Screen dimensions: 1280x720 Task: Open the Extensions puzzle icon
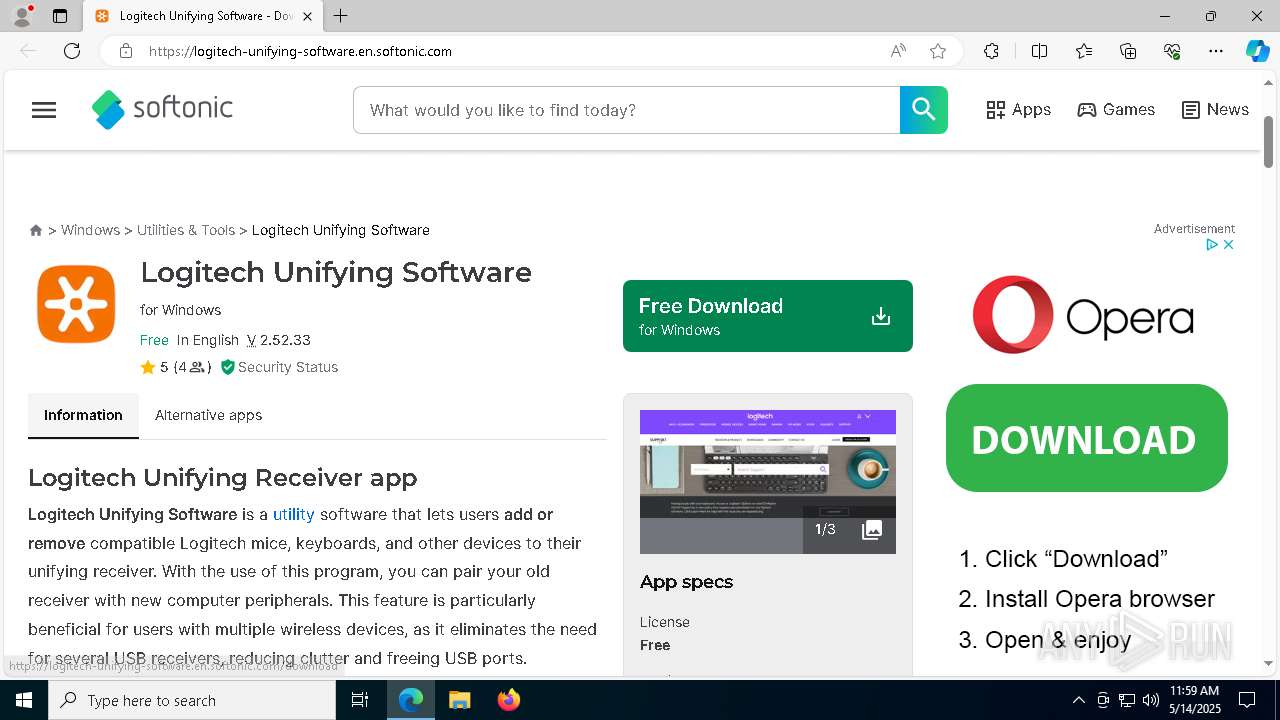point(991,51)
